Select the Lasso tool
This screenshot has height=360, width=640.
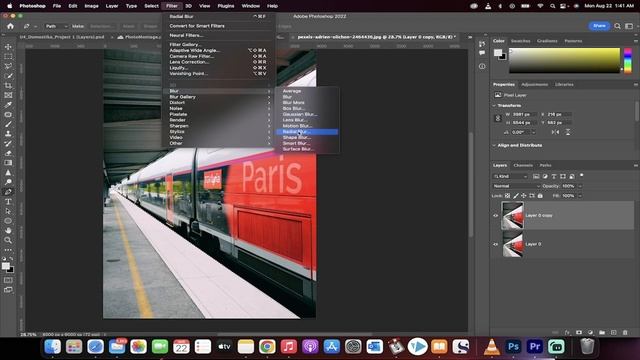tap(8, 66)
